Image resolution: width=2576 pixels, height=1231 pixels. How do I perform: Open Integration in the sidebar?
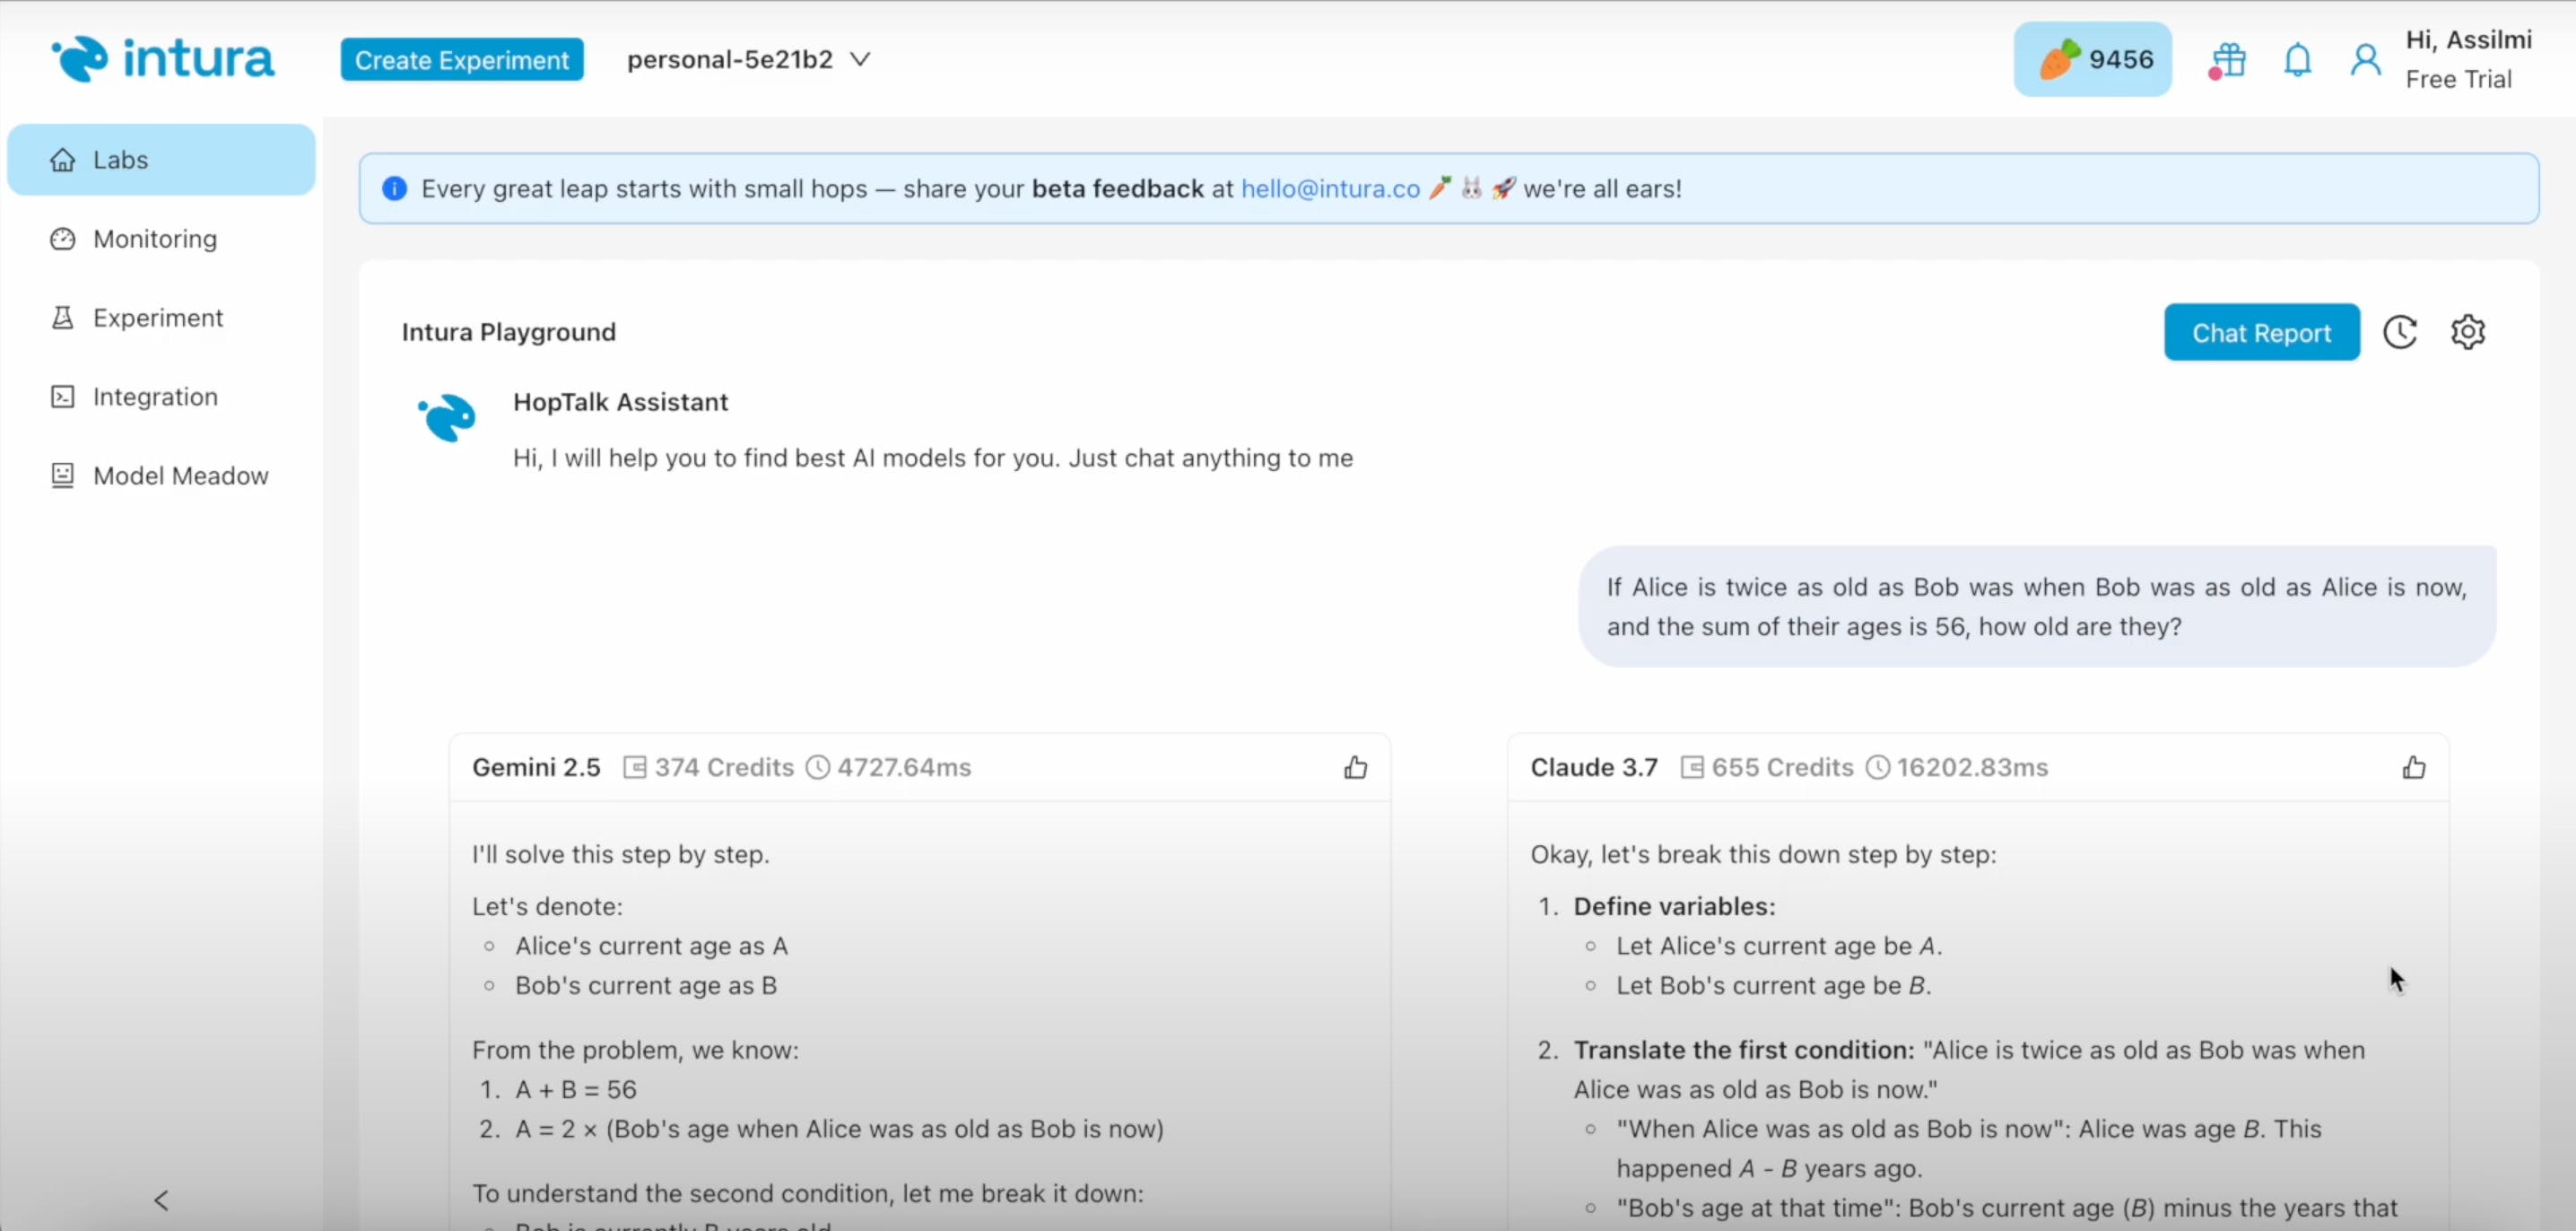161,397
